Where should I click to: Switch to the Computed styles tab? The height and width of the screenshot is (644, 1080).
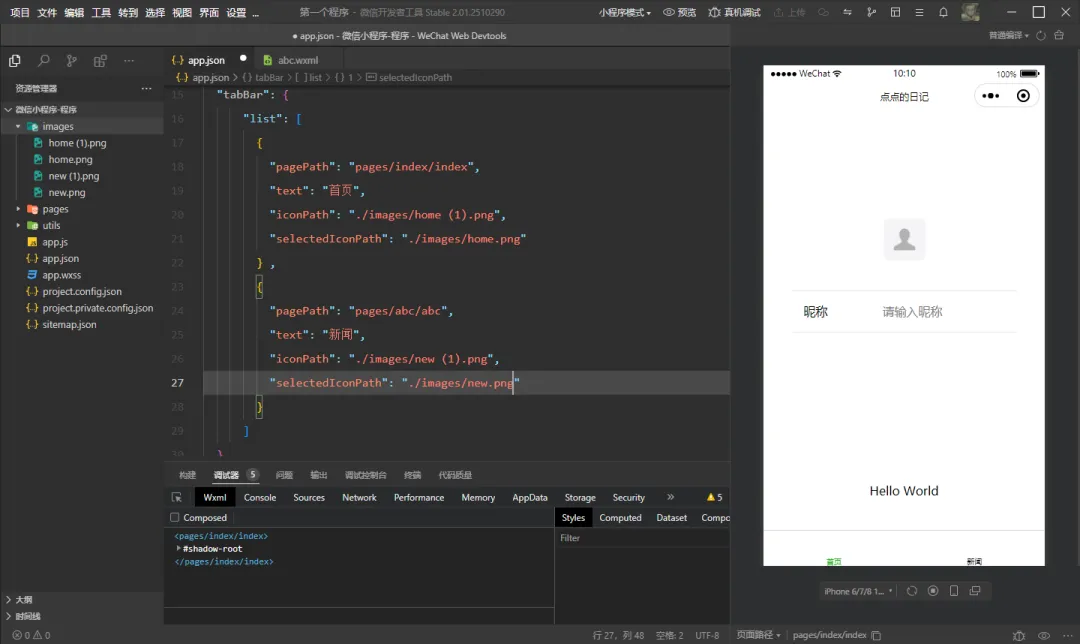[620, 517]
